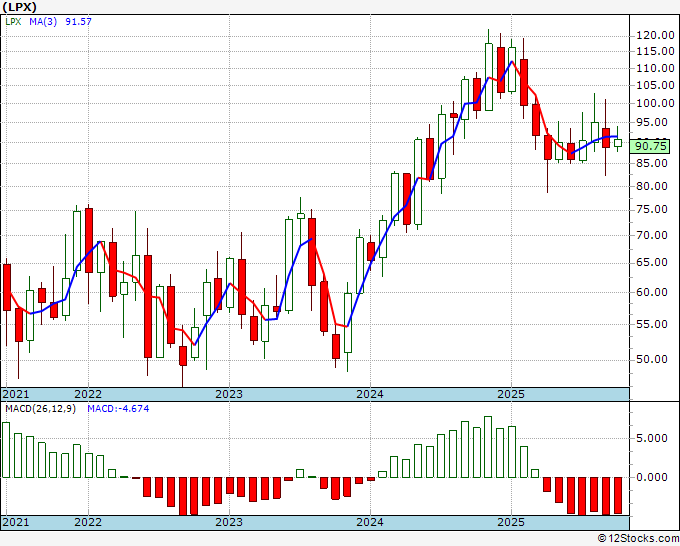This screenshot has width=680, height=546.
Task: Click the MACD:-4.674 value label
Action: [118, 409]
